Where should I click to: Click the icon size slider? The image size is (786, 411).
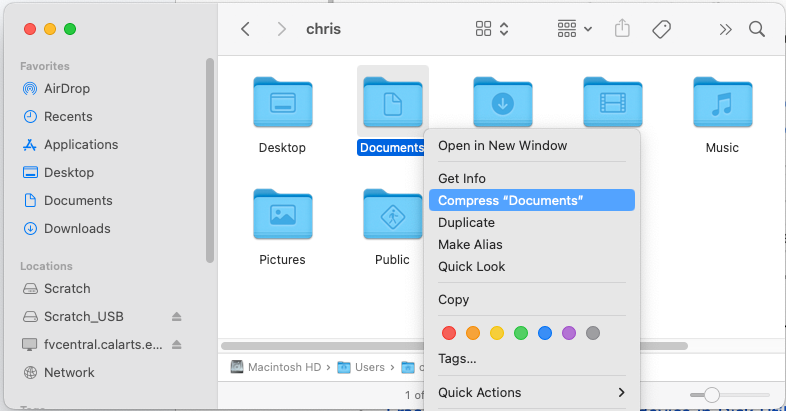730,395
